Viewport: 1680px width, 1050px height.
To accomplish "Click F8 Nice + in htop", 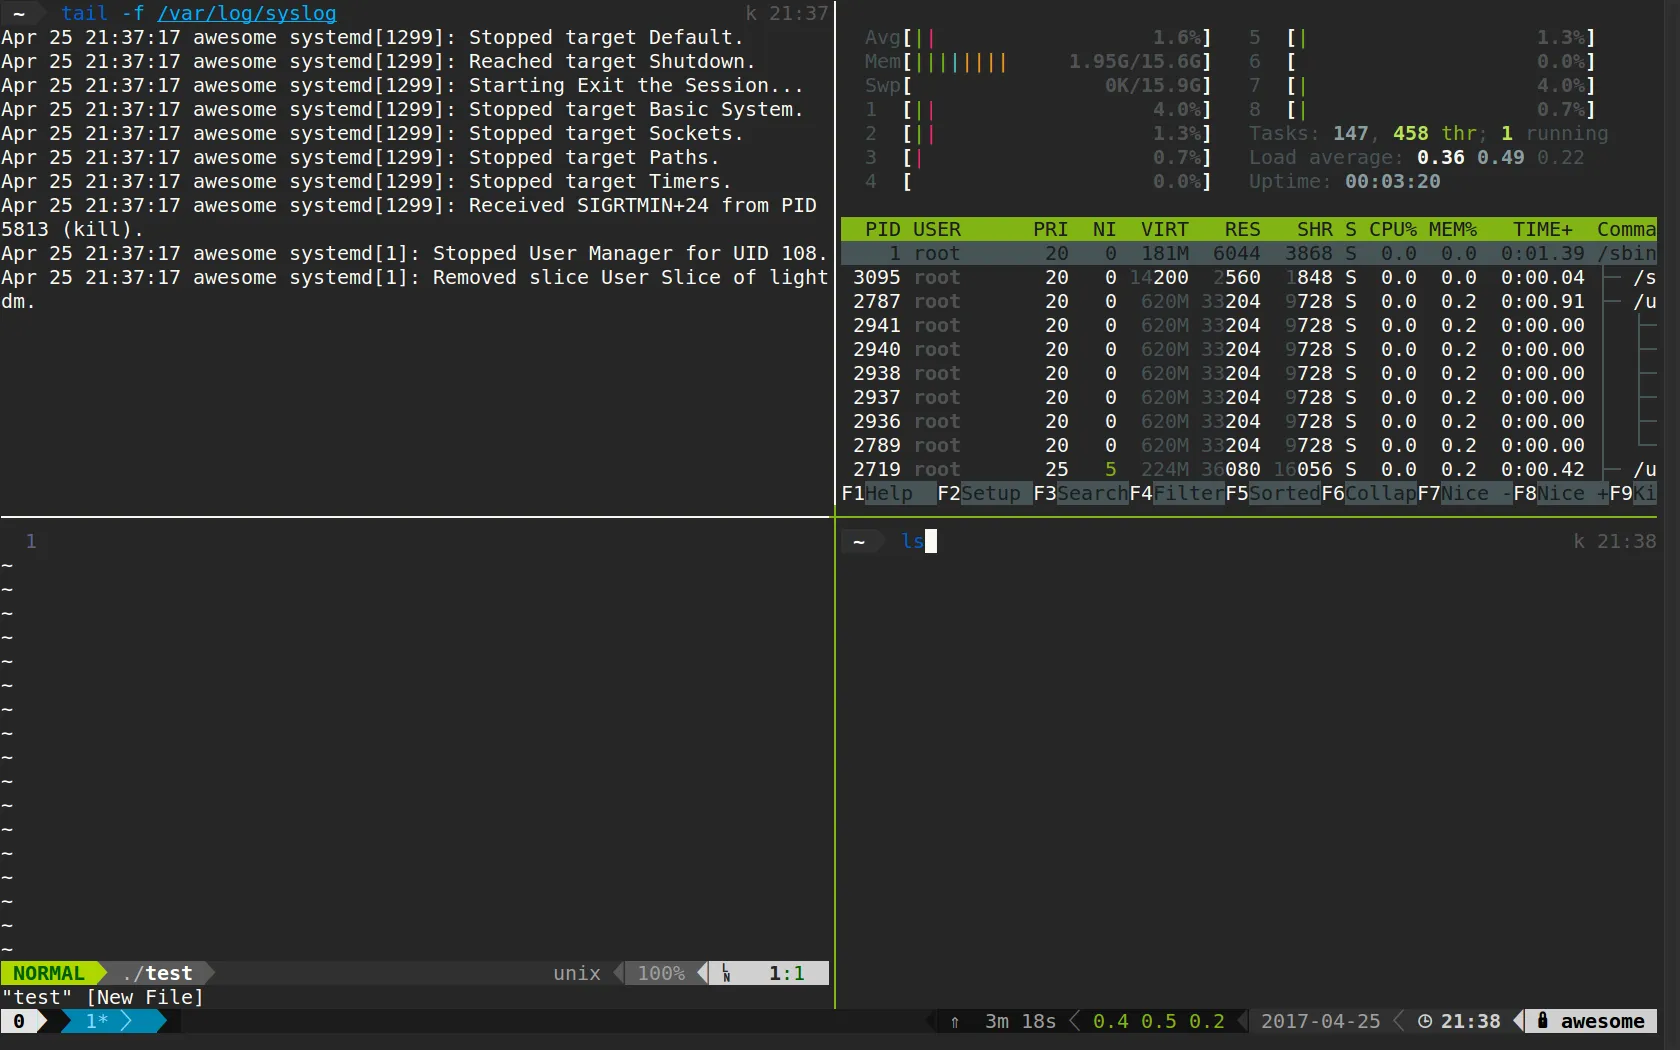I will tap(1561, 493).
